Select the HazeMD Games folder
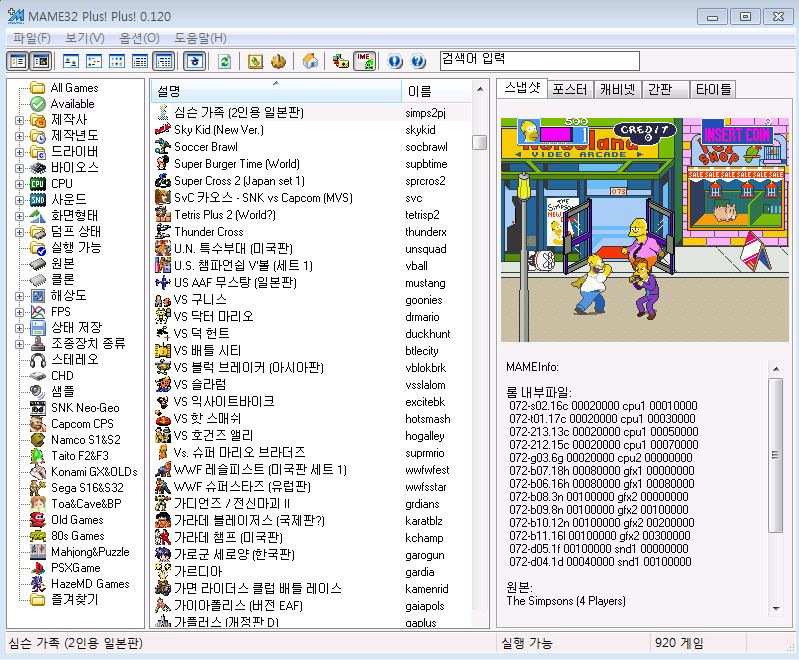This screenshot has height=660, width=799. [x=90, y=584]
